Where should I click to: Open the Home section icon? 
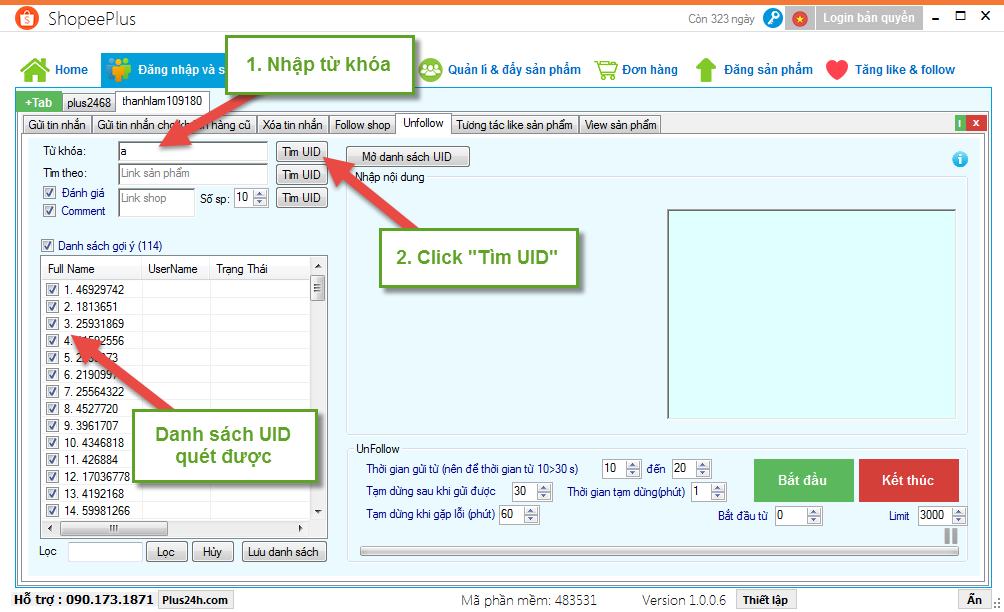35,70
